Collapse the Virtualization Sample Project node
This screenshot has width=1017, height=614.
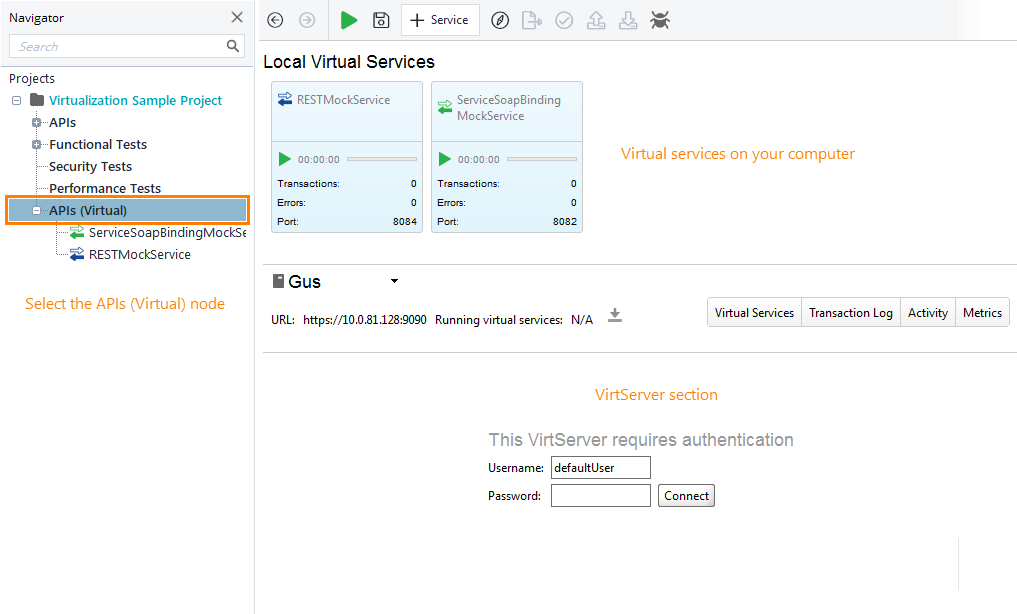(16, 100)
